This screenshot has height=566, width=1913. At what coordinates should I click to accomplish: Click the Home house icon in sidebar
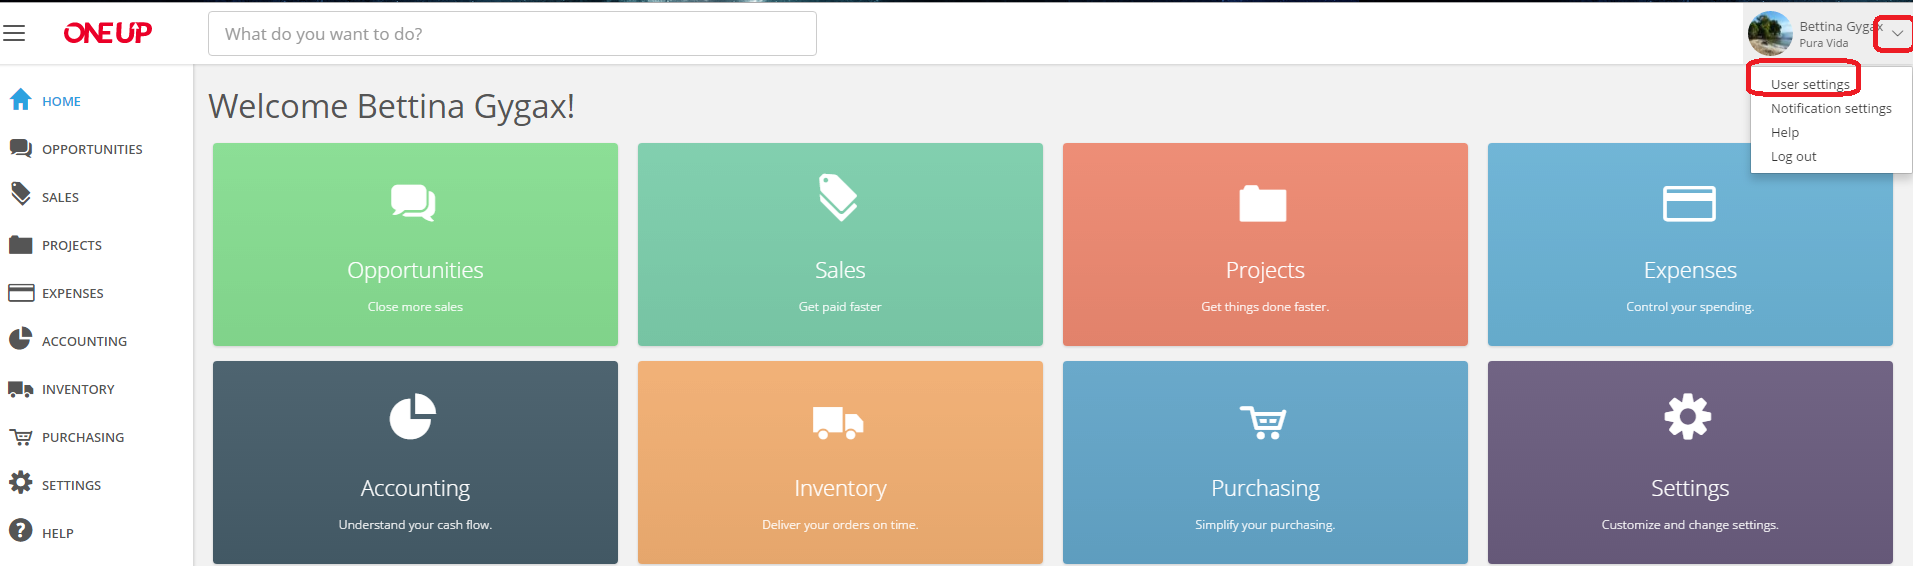pyautogui.click(x=20, y=99)
